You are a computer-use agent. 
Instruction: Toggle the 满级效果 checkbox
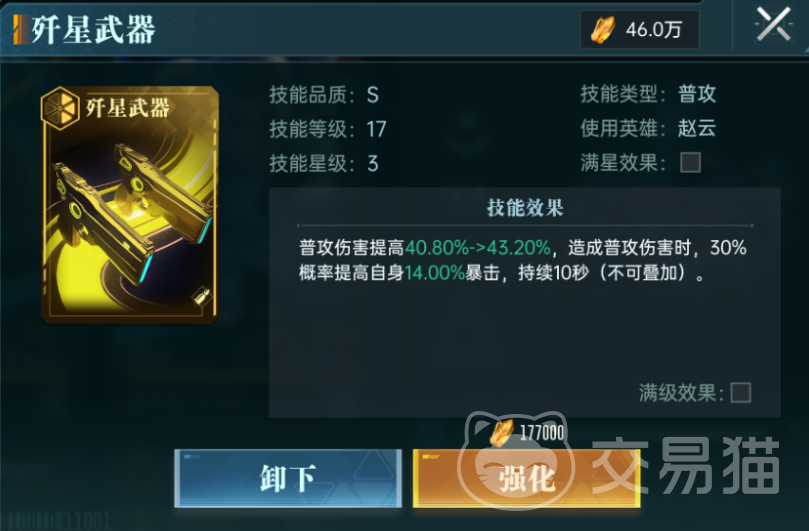pos(741,393)
